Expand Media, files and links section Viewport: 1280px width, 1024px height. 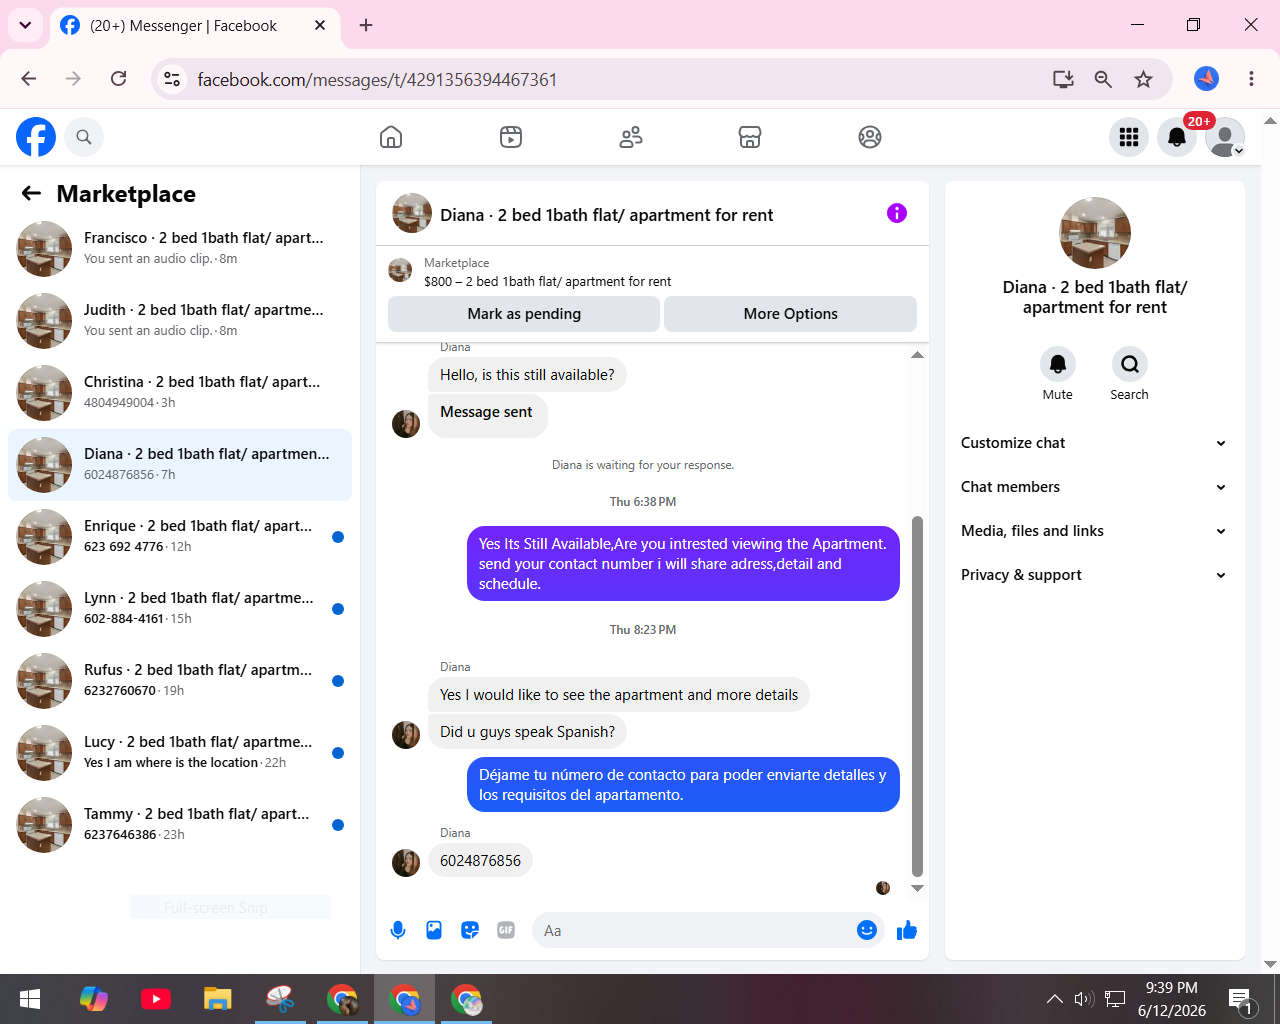[1094, 531]
